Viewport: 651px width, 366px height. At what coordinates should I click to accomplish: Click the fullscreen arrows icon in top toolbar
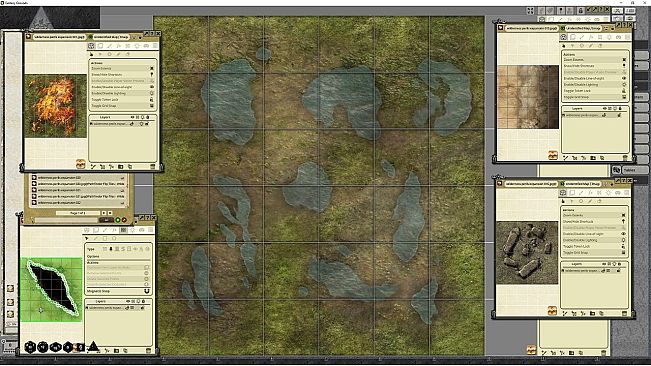click(531, 11)
